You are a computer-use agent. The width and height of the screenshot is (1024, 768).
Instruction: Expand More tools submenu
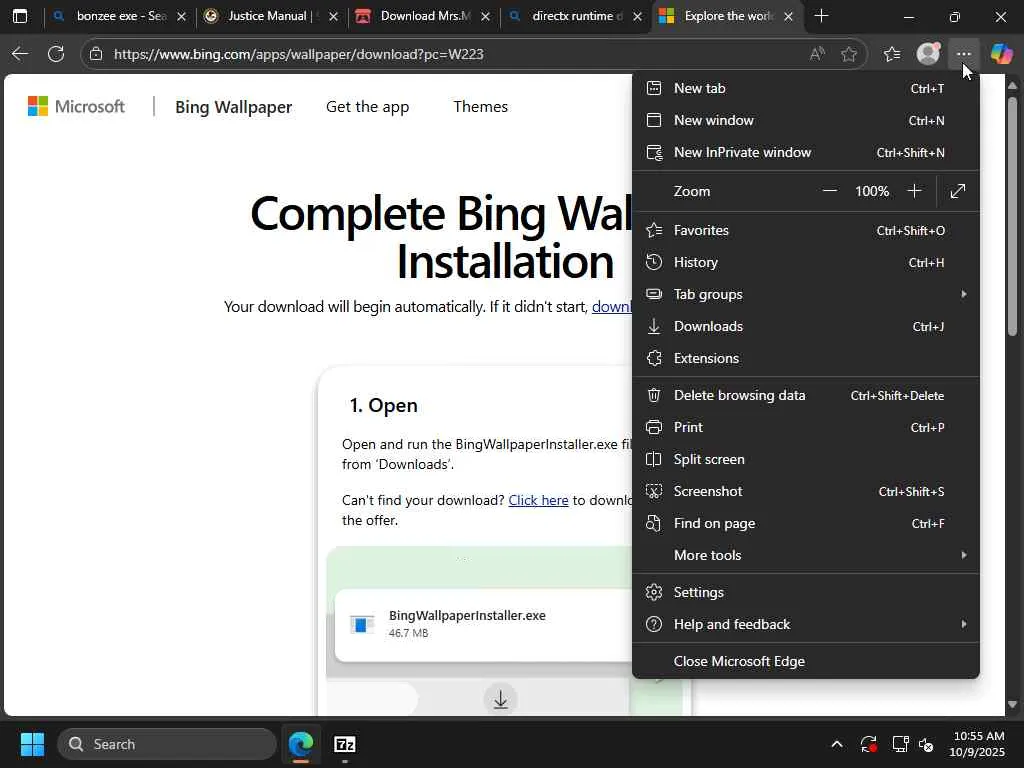click(806, 555)
